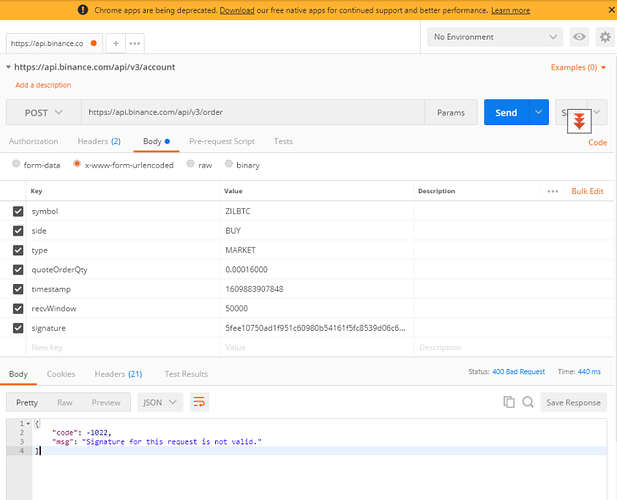Screen dimensions: 617x500
Task: Select the raw body type option
Action: 204,164
